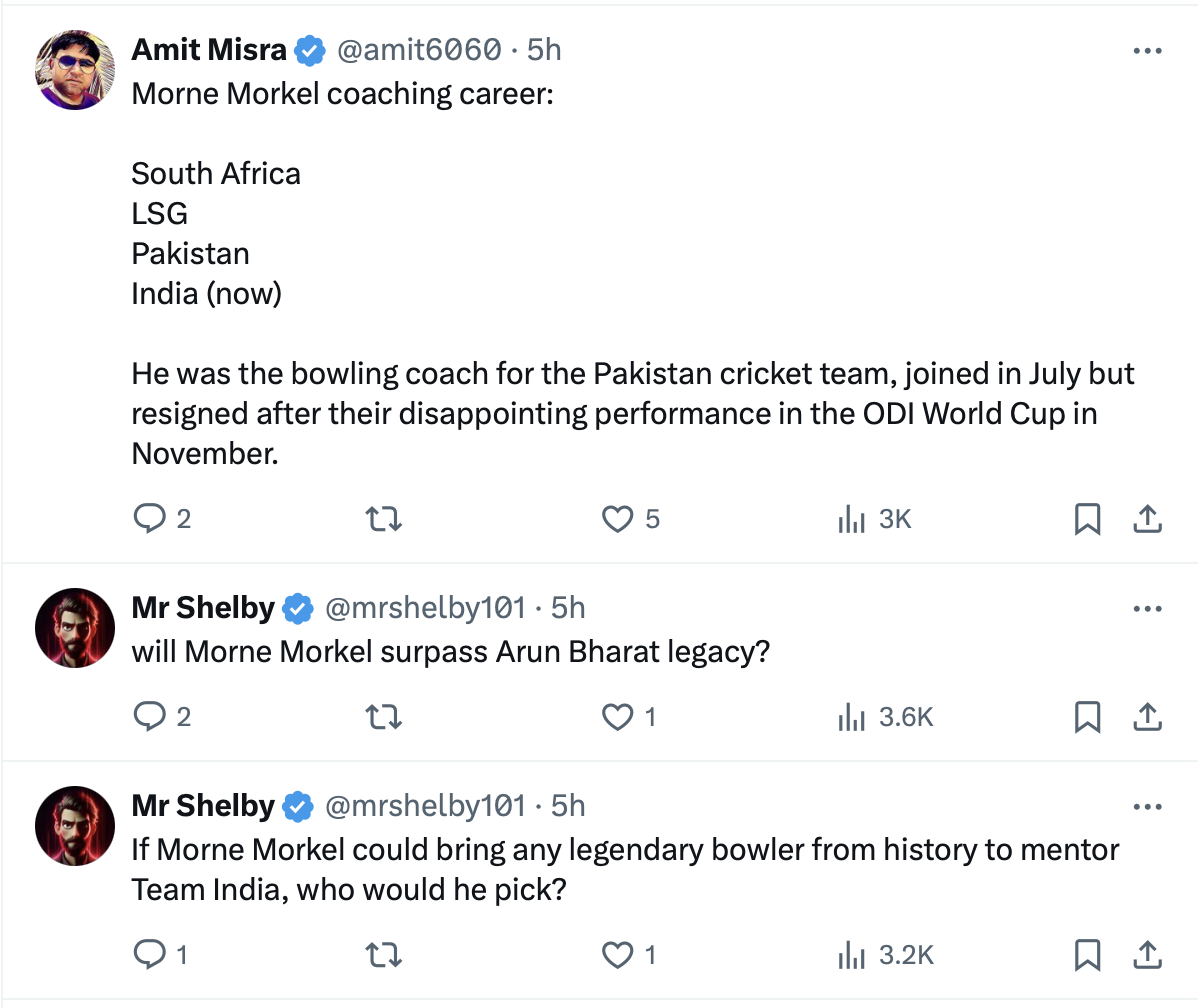This screenshot has height=1008, width=1198.
Task: Like the Arun Bharat legacy tweet
Action: pyautogui.click(x=618, y=716)
